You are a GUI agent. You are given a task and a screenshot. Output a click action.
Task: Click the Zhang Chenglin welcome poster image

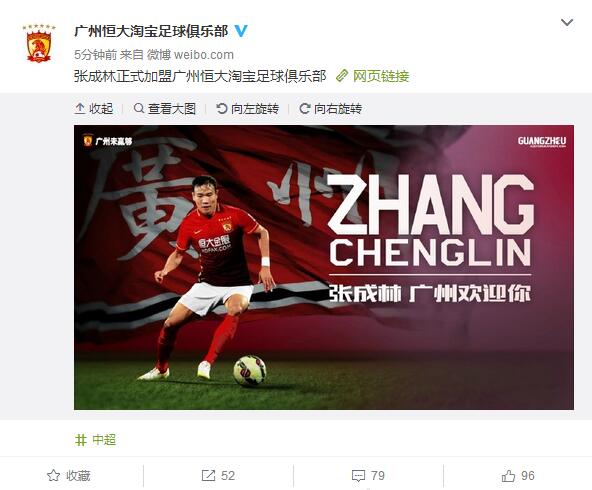coord(324,267)
